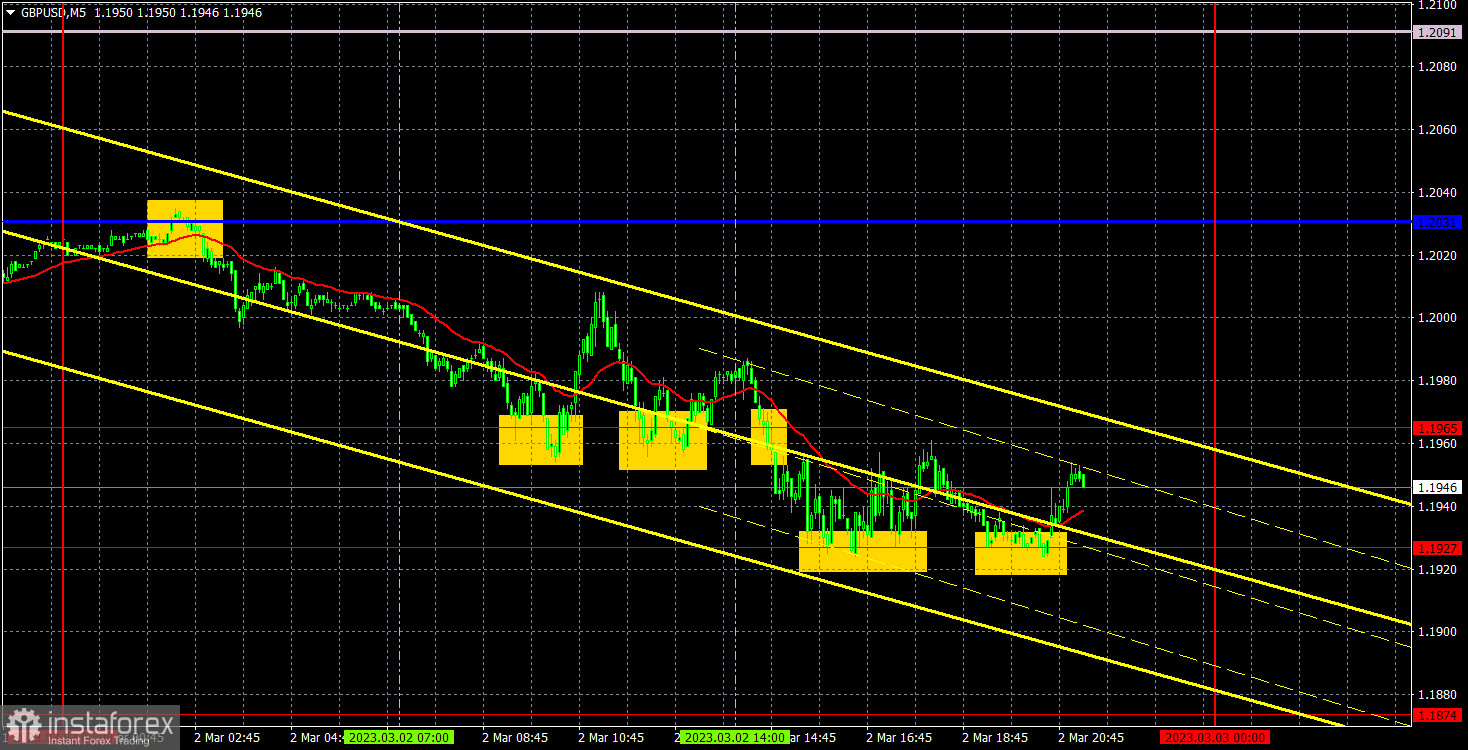
Task: Select the blue 1.2031 price level label
Action: pyautogui.click(x=1439, y=222)
